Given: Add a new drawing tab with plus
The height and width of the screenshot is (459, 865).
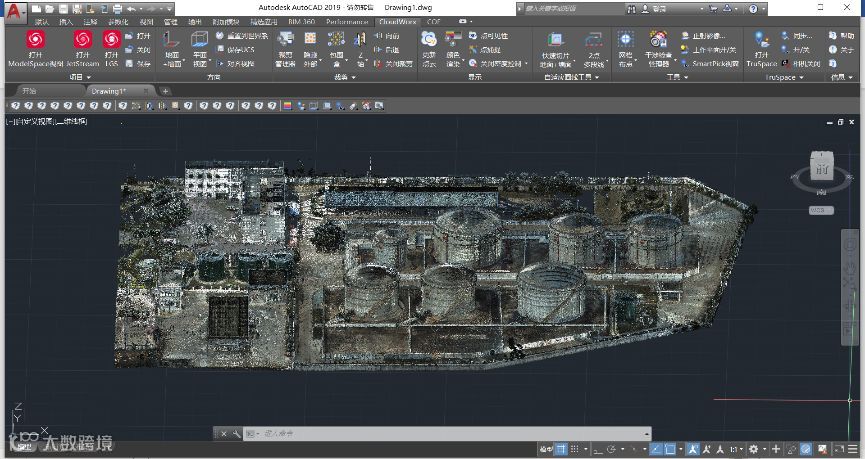Looking at the screenshot, I should (166, 90).
